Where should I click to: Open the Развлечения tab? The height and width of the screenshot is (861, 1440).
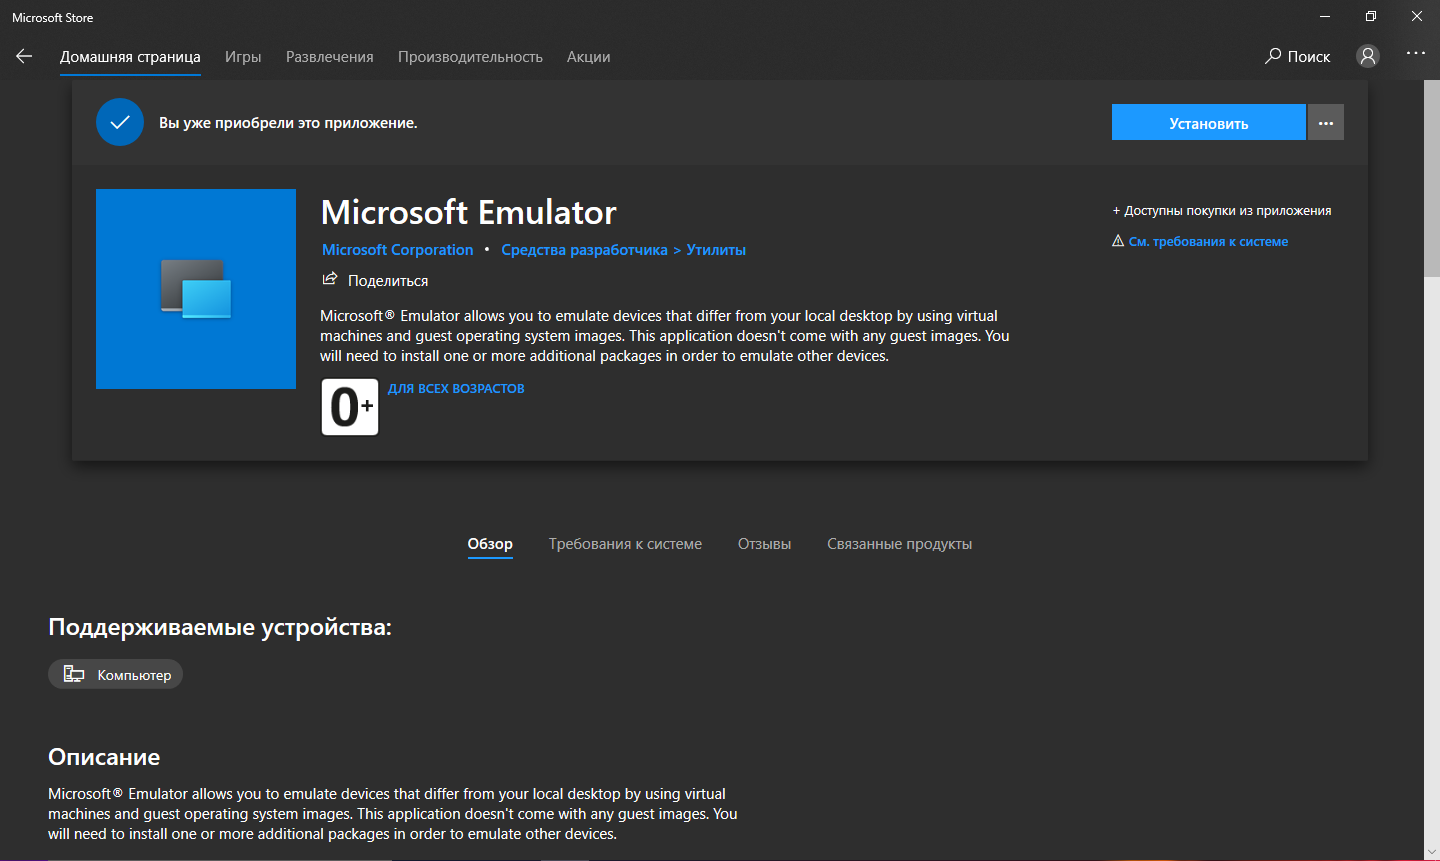[x=330, y=57]
